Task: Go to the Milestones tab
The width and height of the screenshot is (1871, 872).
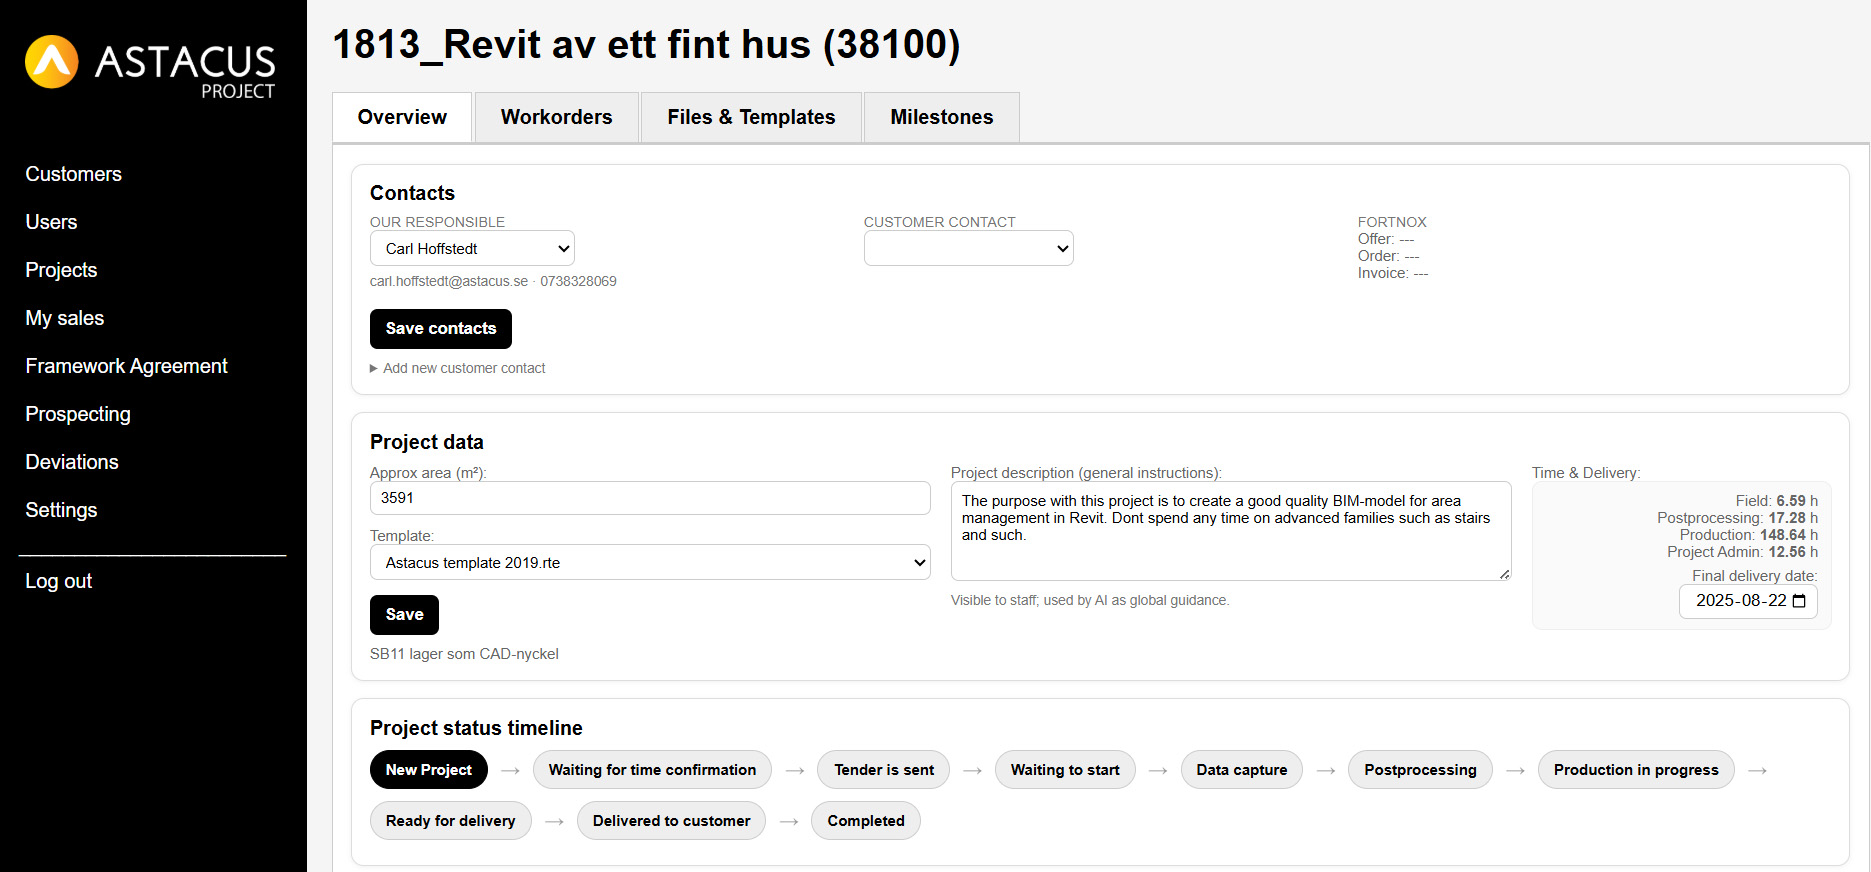Action: (941, 117)
